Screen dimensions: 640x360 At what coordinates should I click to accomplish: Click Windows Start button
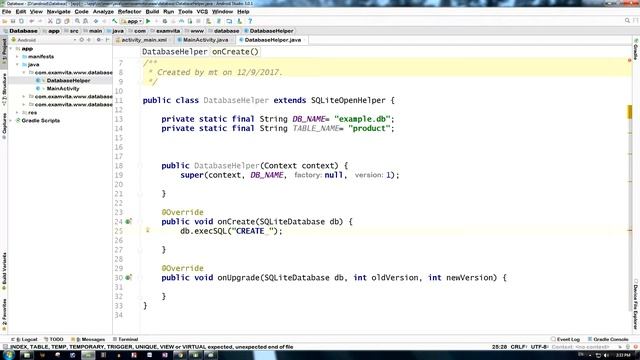point(9,355)
